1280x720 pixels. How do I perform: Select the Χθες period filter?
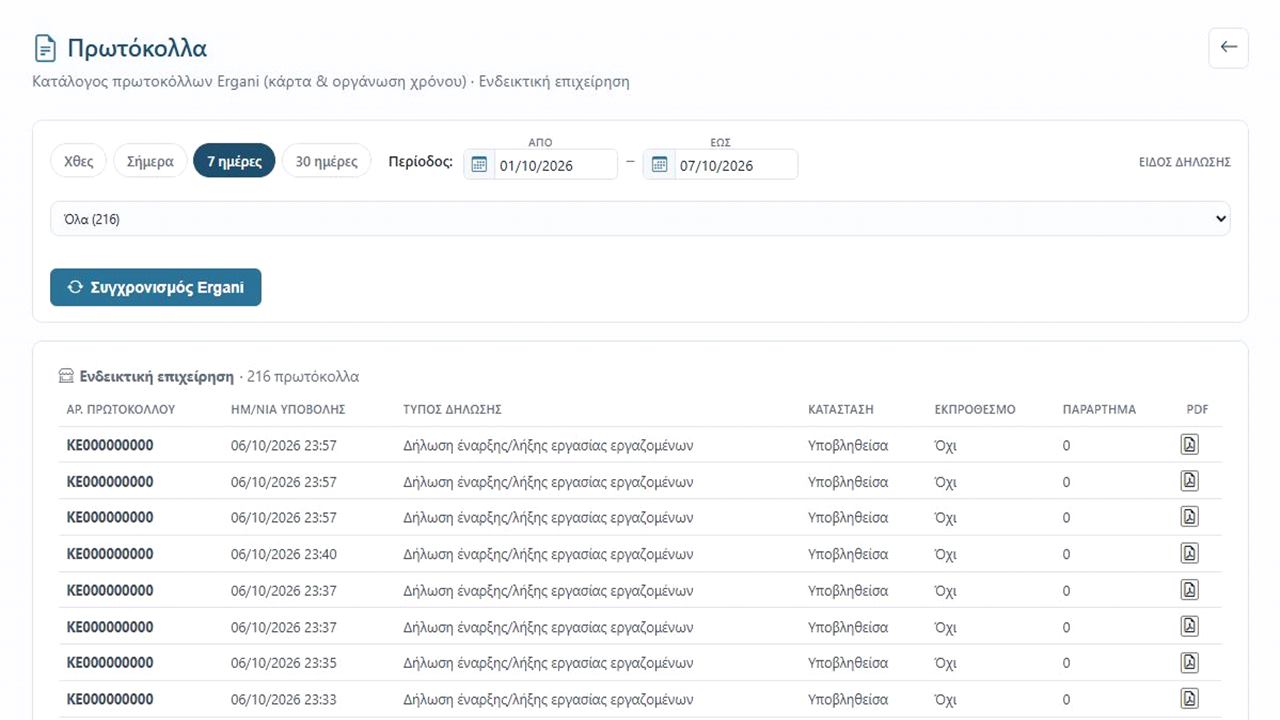click(x=78, y=161)
